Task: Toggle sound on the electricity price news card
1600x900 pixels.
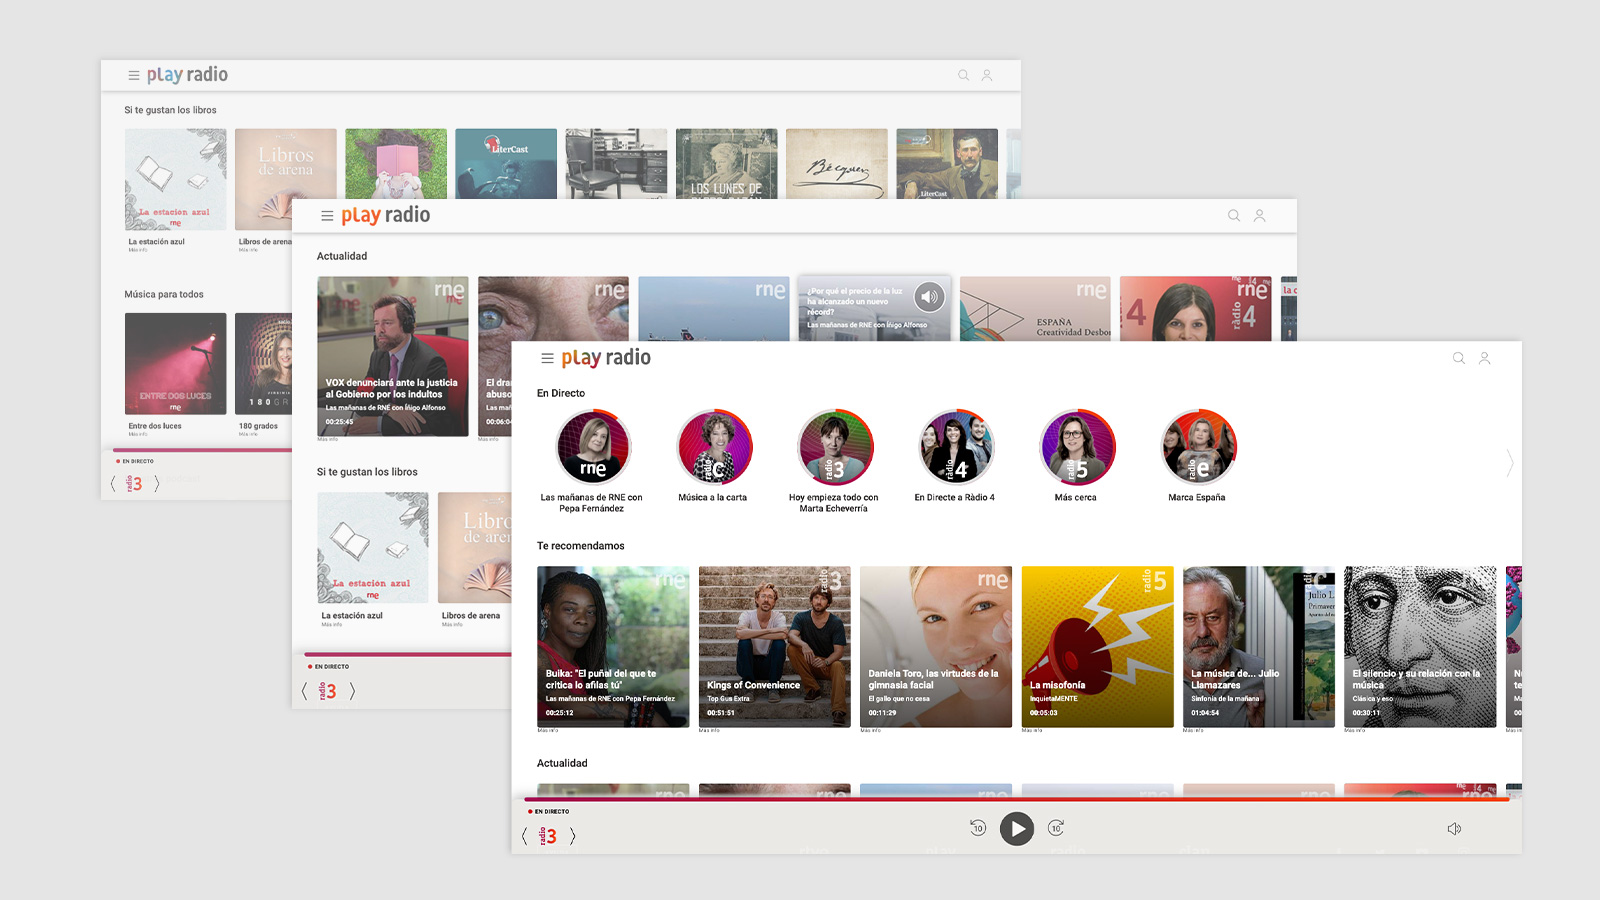Action: pyautogui.click(x=930, y=297)
